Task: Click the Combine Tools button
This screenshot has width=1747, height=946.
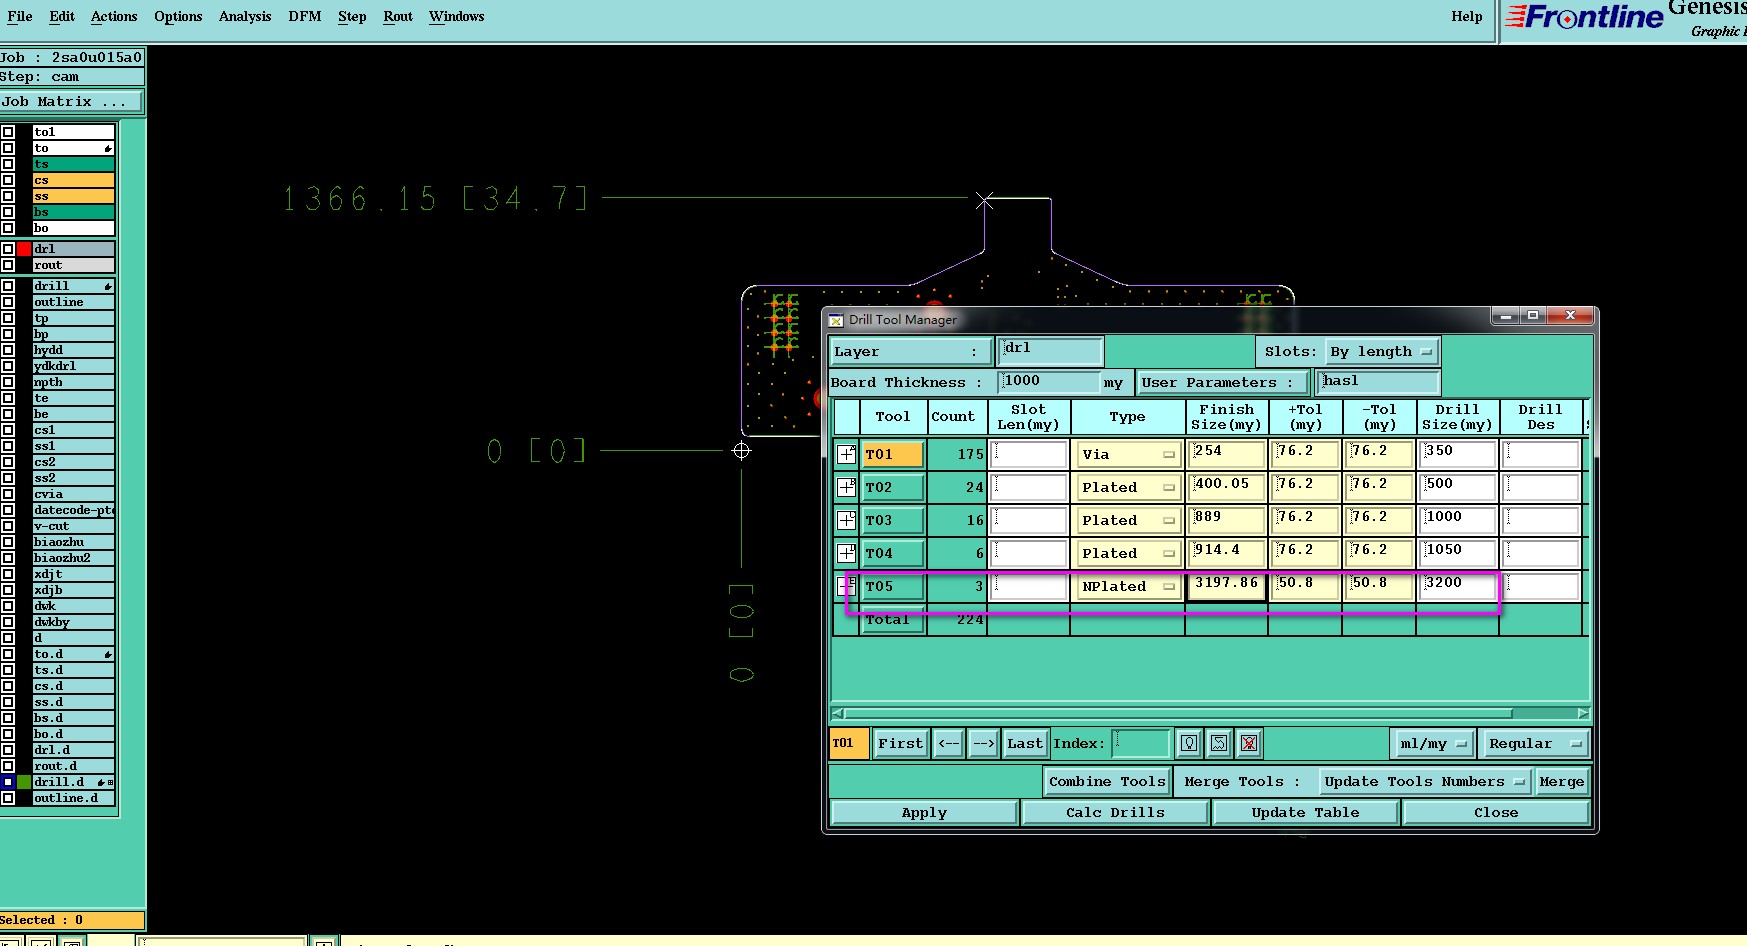Action: (1106, 782)
